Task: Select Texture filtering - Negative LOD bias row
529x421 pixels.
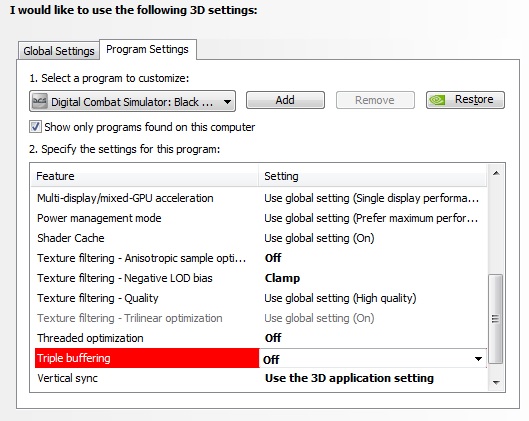Action: [260, 278]
